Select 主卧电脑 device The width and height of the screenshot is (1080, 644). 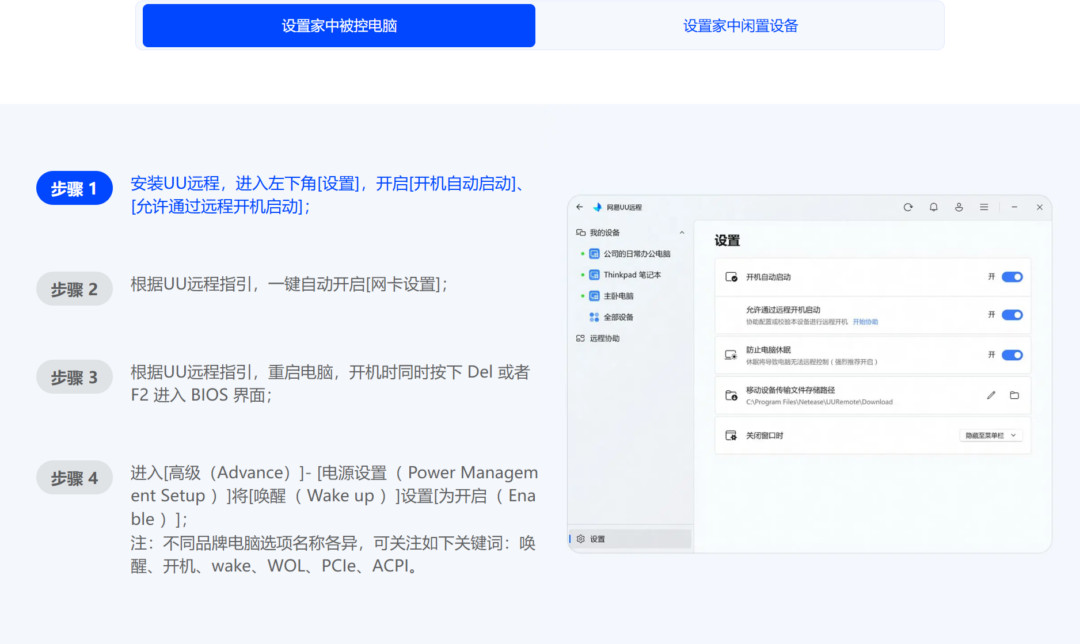click(618, 296)
